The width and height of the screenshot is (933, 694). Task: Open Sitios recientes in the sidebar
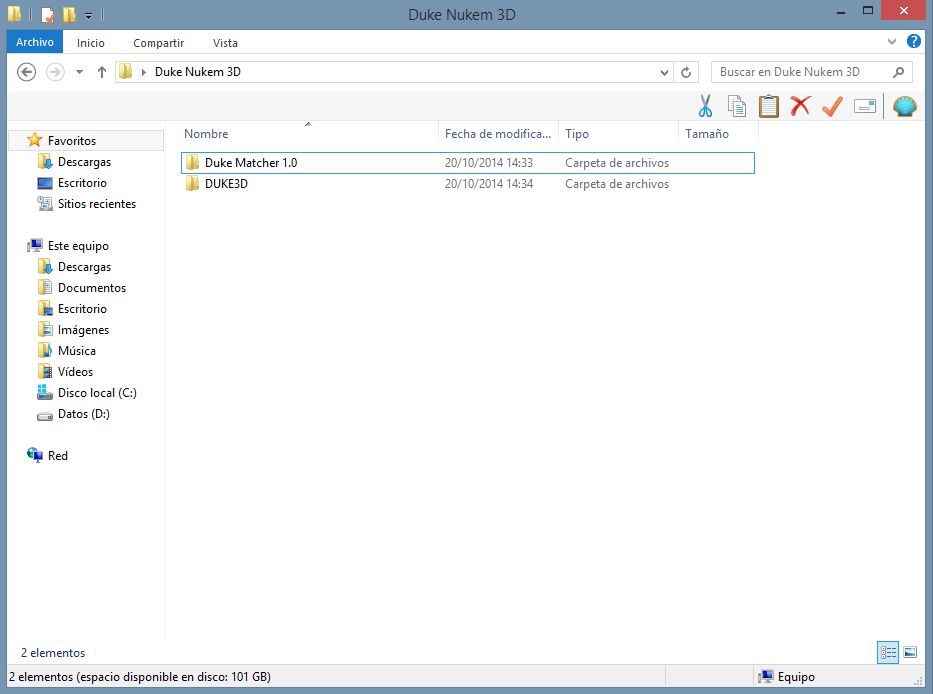click(x=96, y=204)
